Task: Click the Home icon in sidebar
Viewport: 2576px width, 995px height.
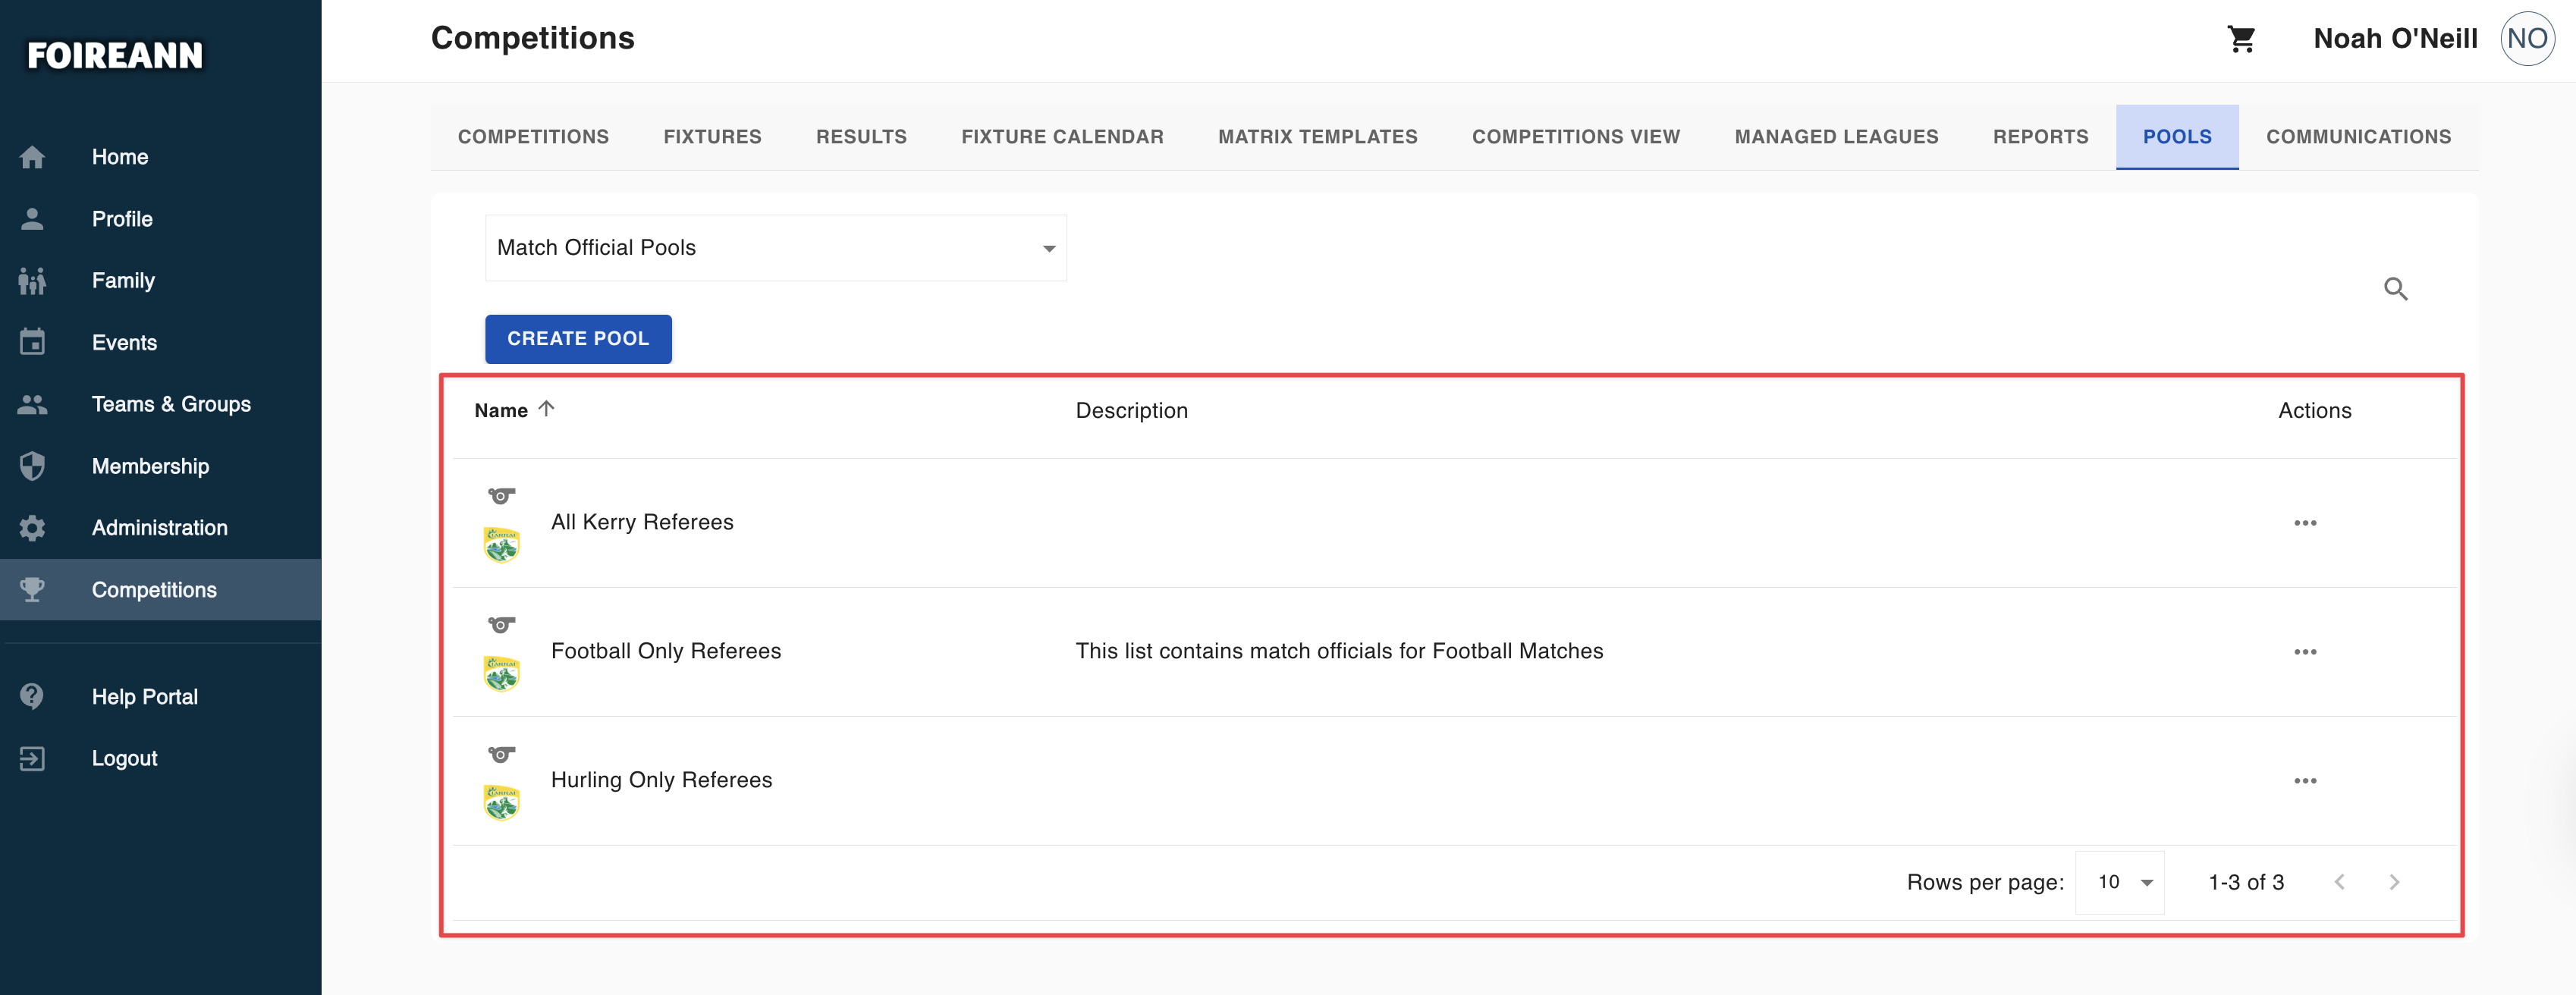Action: point(32,157)
